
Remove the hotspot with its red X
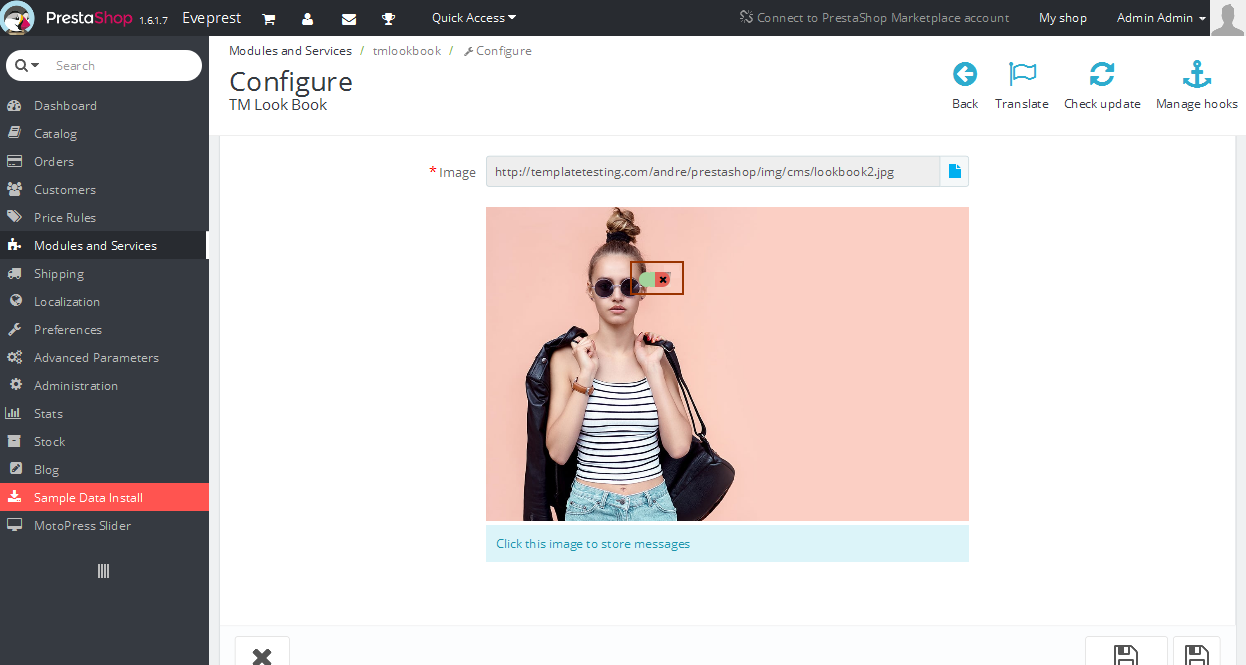[662, 280]
